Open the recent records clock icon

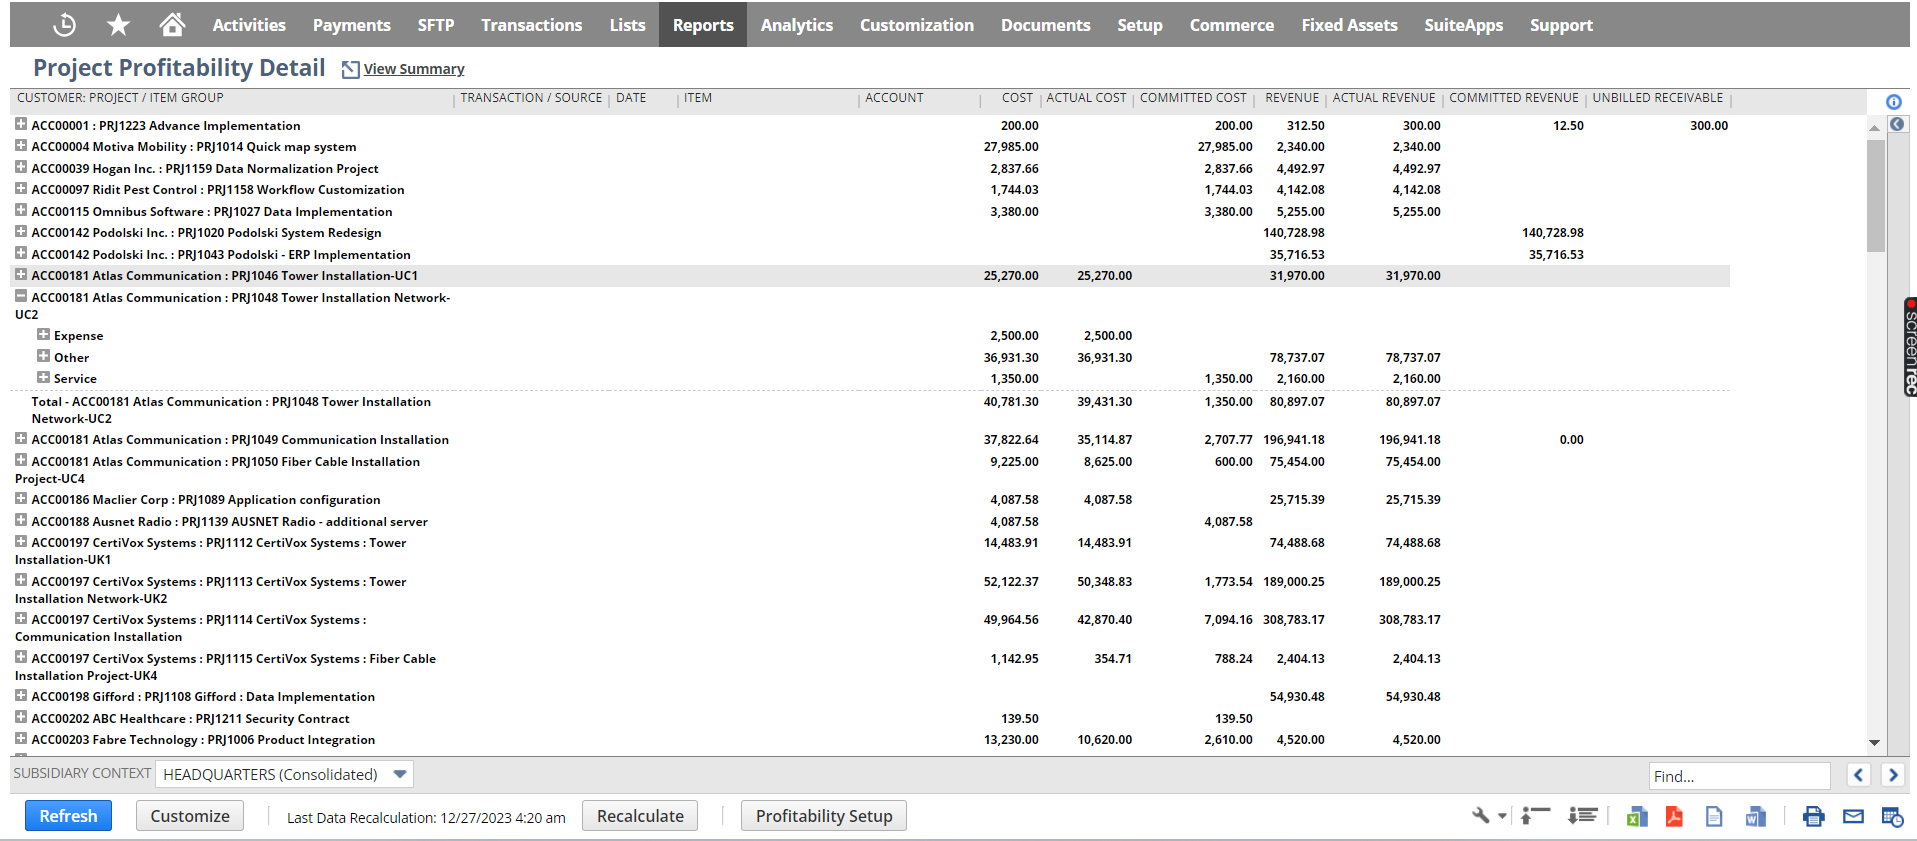coord(65,25)
